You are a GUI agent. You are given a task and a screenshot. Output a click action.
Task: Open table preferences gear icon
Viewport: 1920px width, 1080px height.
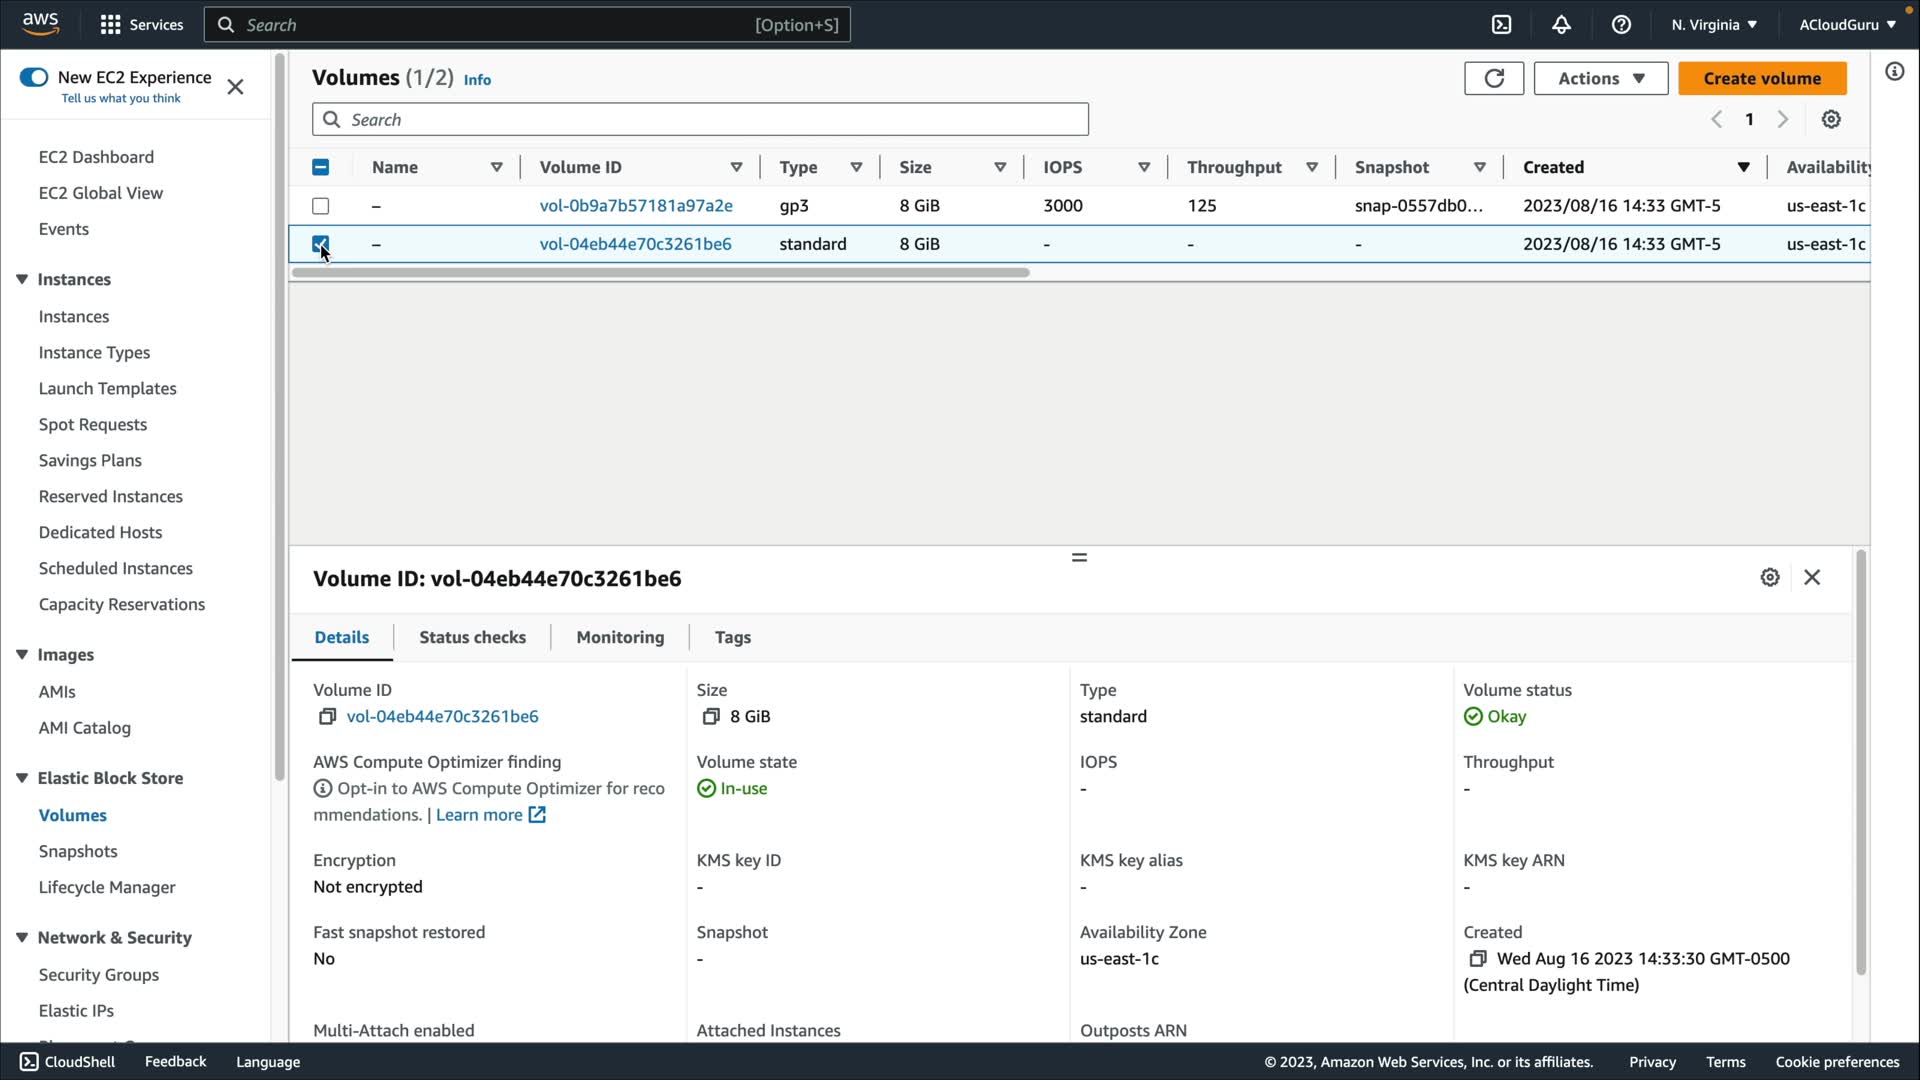point(1830,119)
